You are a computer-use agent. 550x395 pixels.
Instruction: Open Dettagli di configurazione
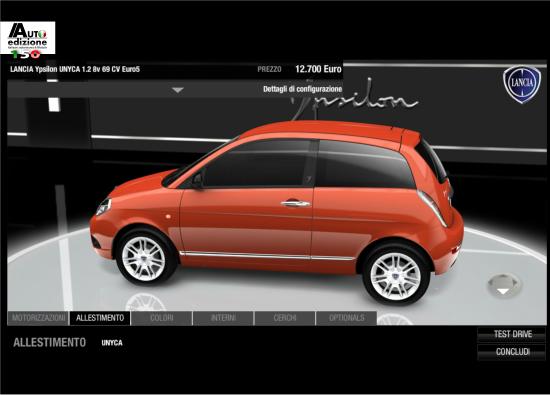(x=302, y=89)
